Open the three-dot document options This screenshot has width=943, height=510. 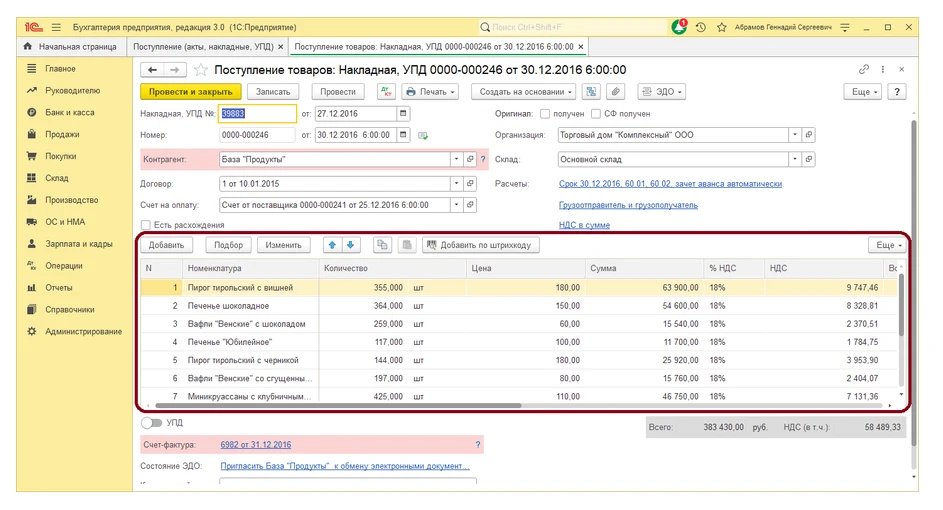tap(883, 69)
